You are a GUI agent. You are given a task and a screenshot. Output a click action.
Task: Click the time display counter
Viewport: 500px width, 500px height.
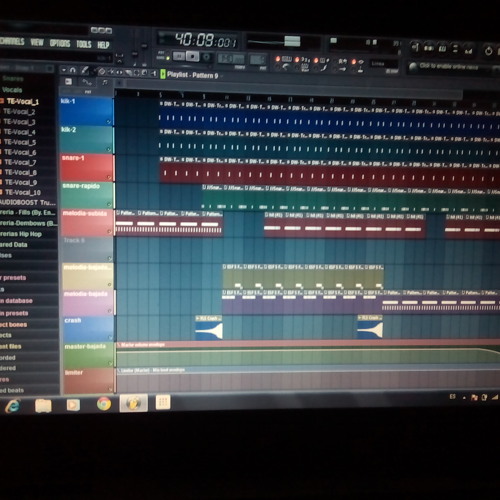[205, 41]
